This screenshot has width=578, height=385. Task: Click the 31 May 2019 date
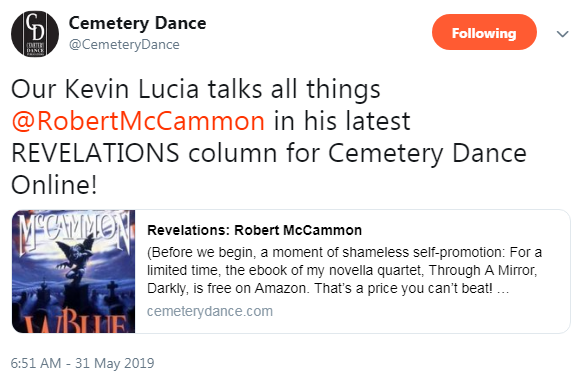pos(115,363)
